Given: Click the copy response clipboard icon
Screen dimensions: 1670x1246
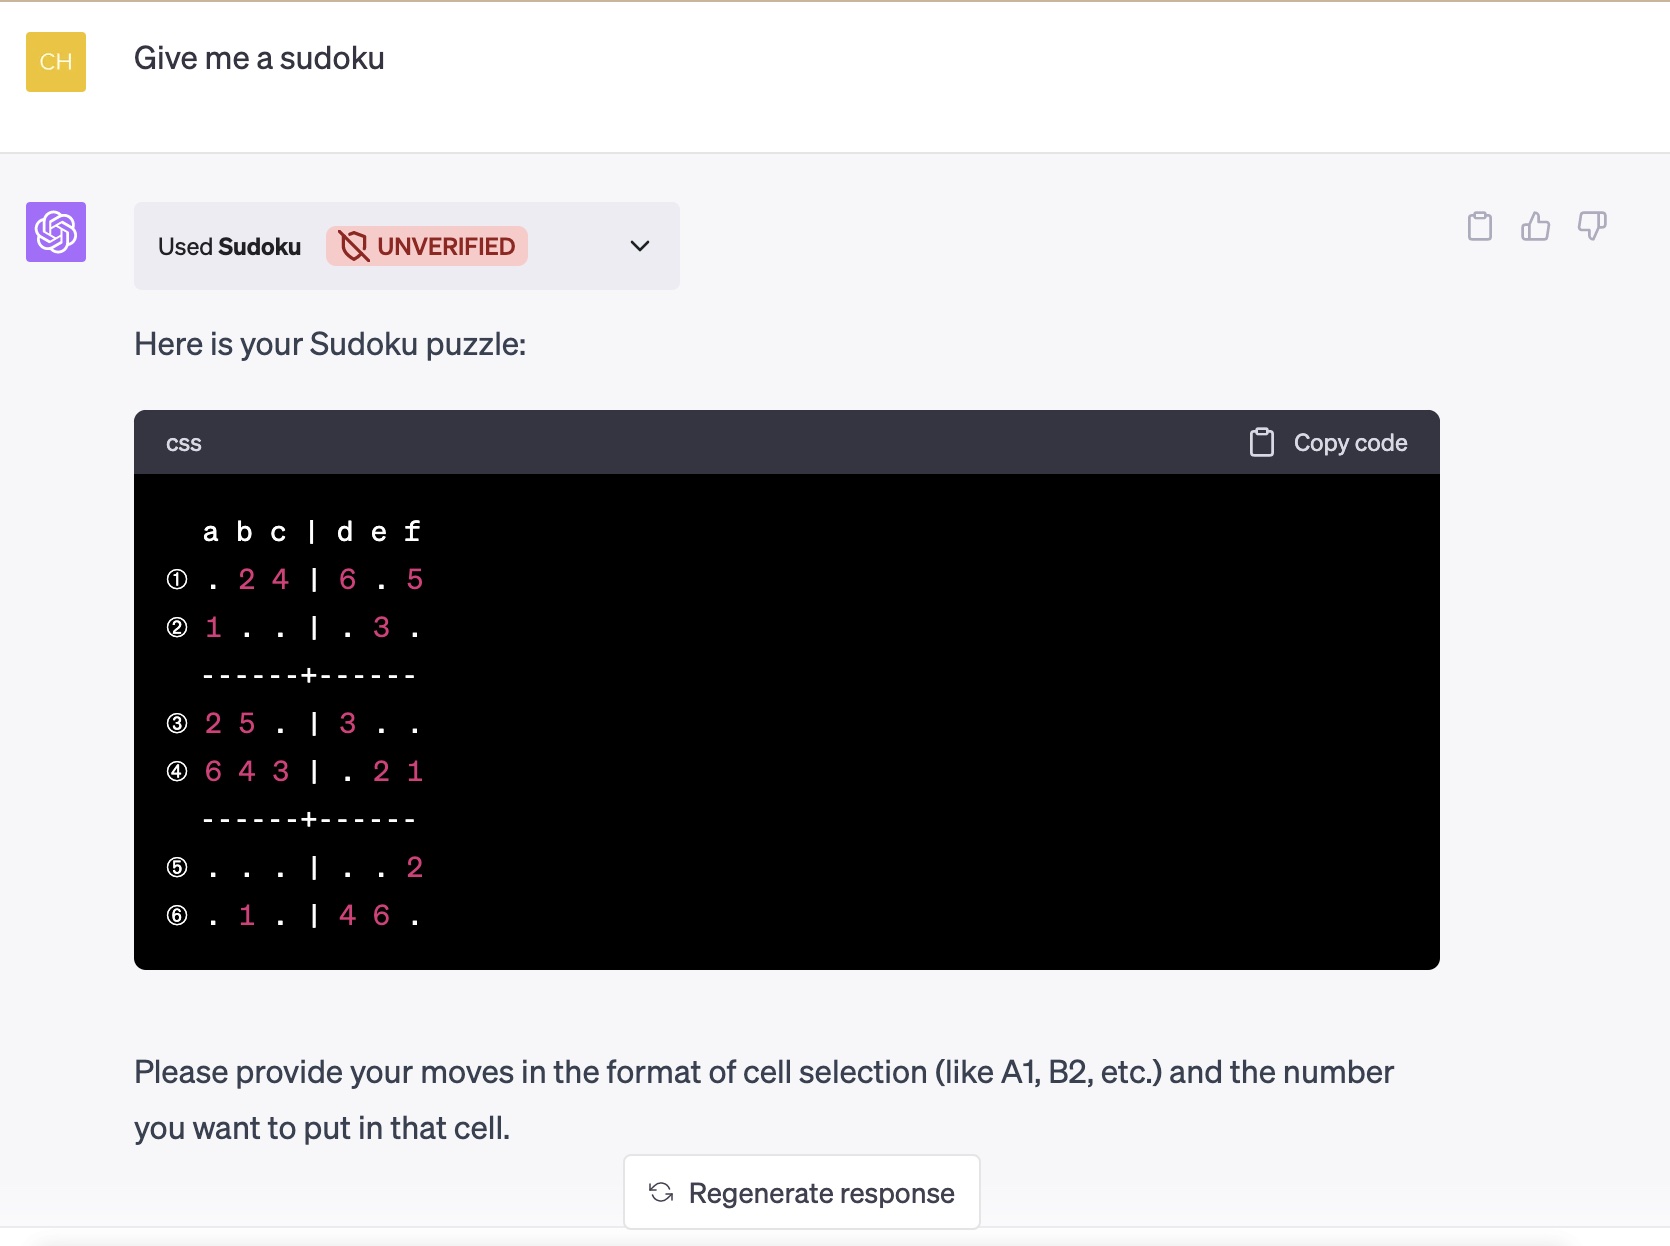Looking at the screenshot, I should 1480,226.
